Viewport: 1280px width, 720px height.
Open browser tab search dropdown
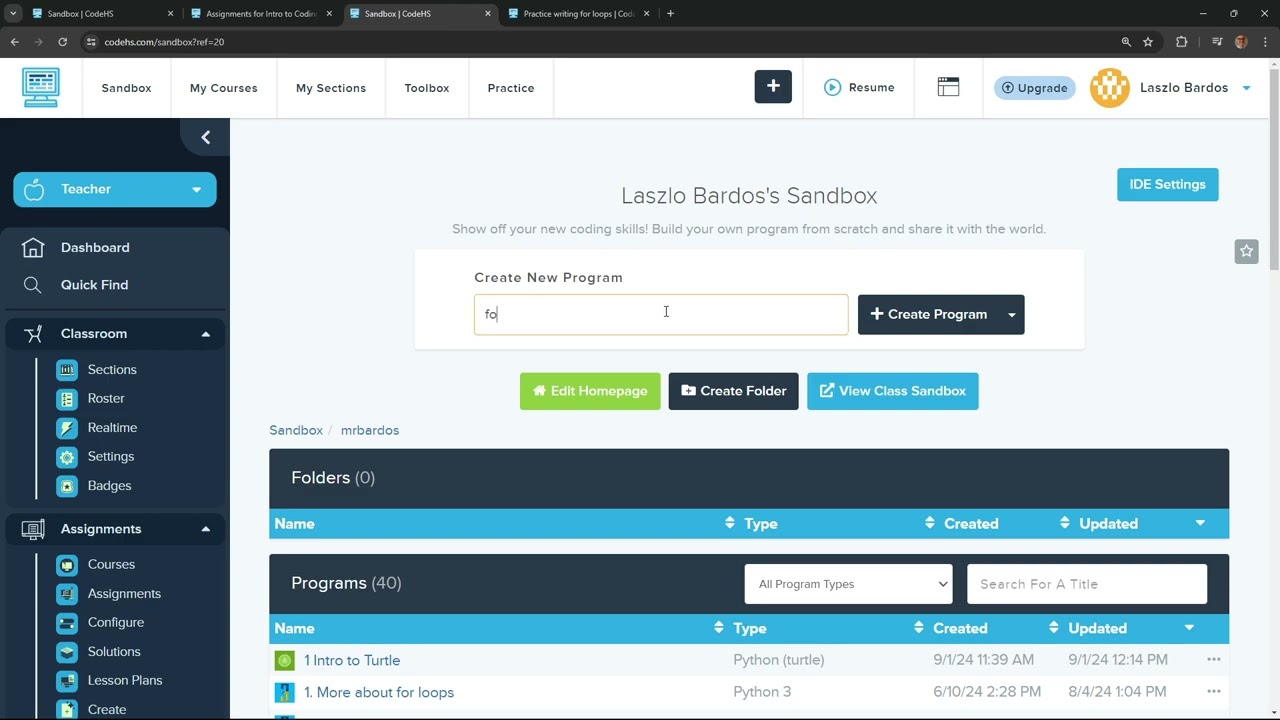pyautogui.click(x=13, y=14)
